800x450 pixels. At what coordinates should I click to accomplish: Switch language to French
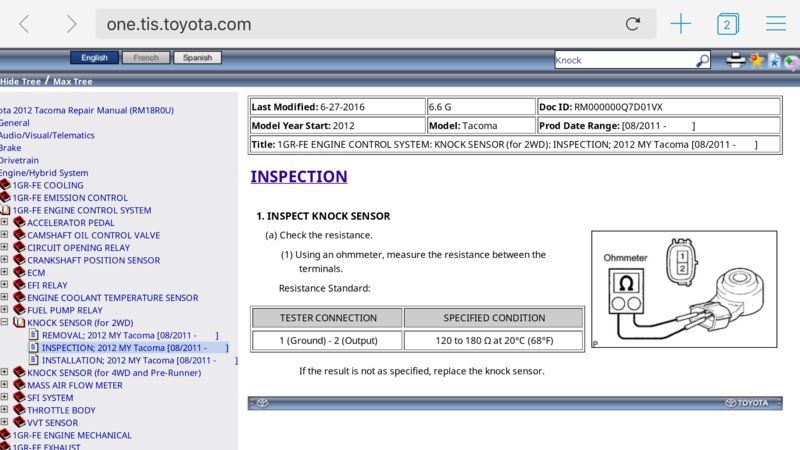[x=146, y=58]
